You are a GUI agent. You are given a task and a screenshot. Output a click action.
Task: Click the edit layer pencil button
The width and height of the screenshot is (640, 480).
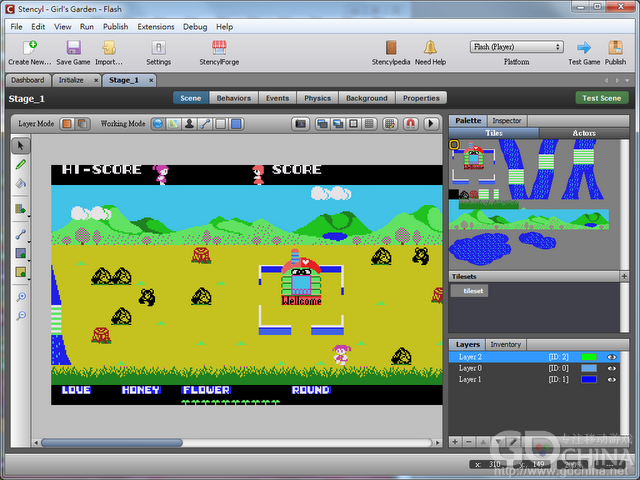coord(513,442)
